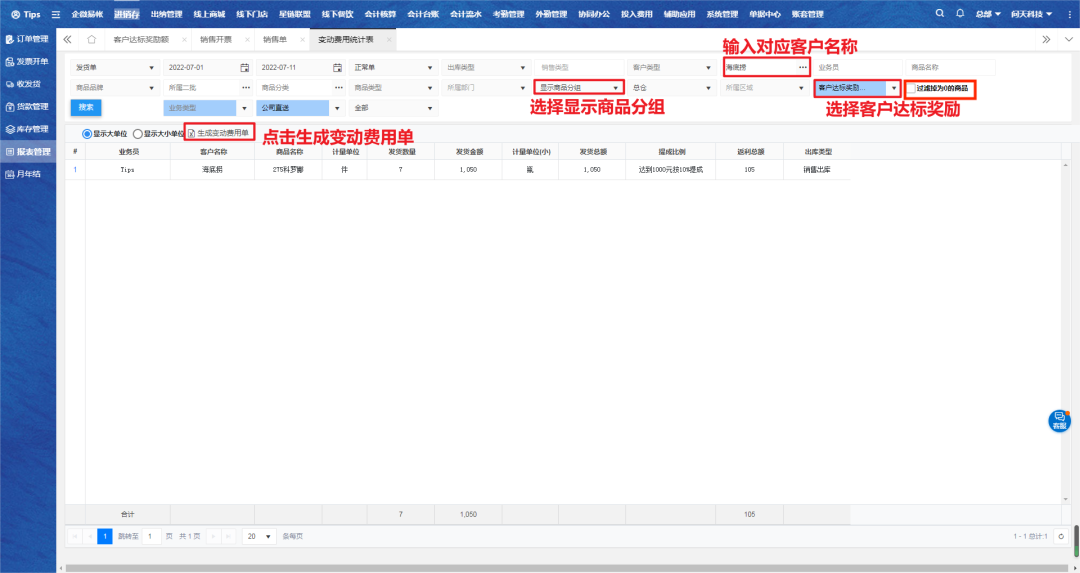Click the home icon in tab bar
Screen dimensions: 1080x573
coord(91,39)
